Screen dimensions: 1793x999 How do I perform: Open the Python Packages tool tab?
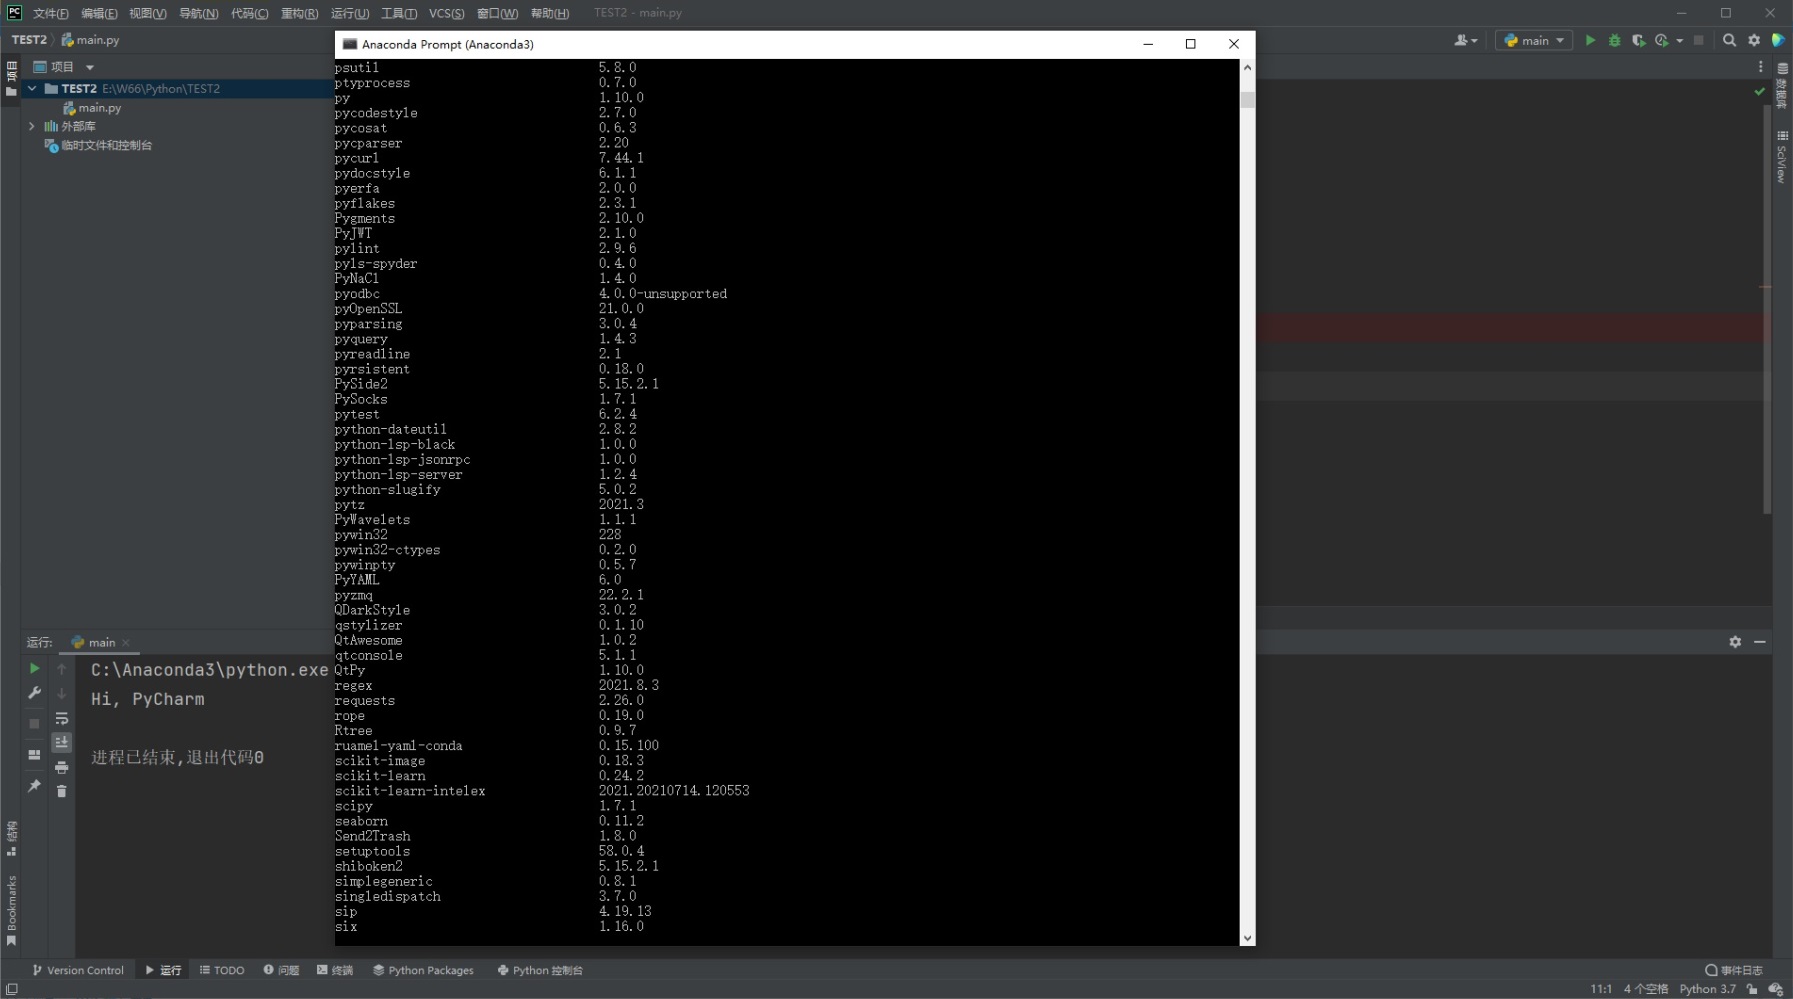click(423, 970)
